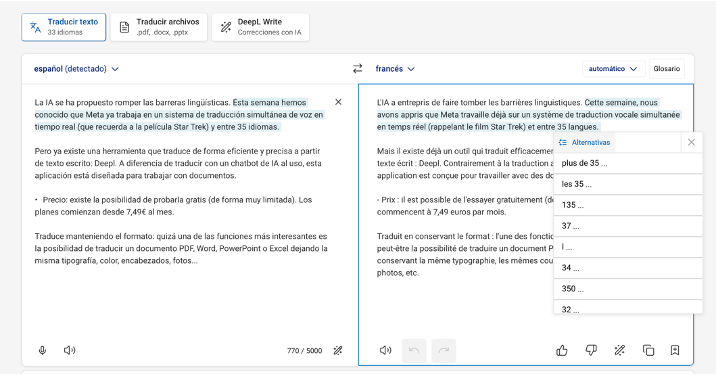Give thumbs up to translation
716x375 pixels.
click(562, 350)
